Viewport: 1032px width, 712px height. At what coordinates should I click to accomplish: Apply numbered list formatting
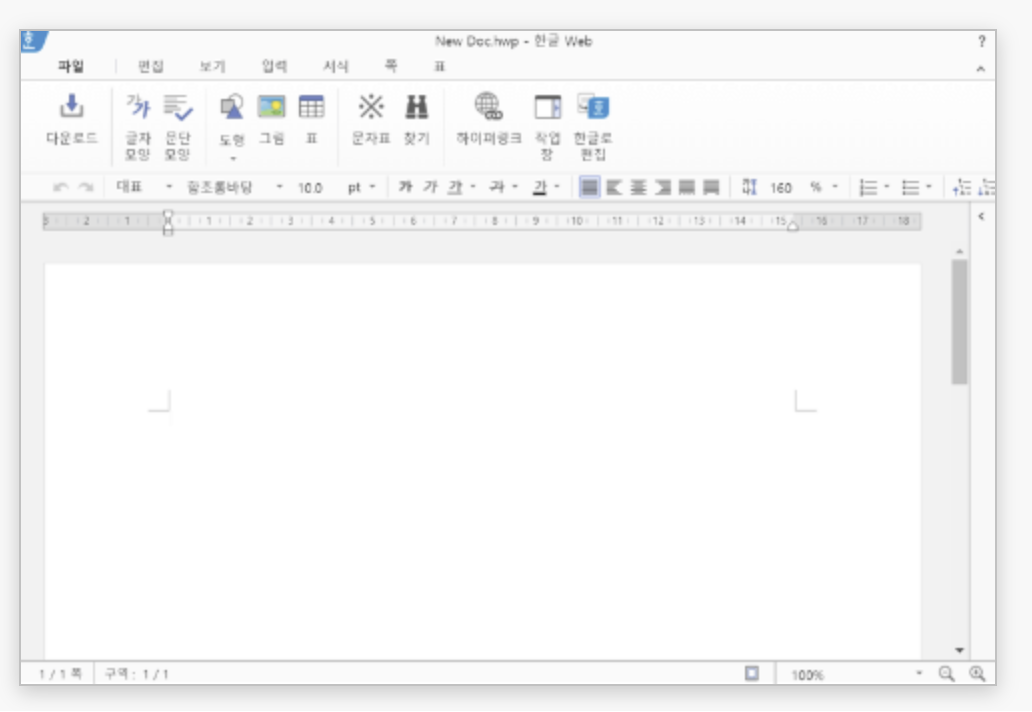pyautogui.click(x=868, y=188)
